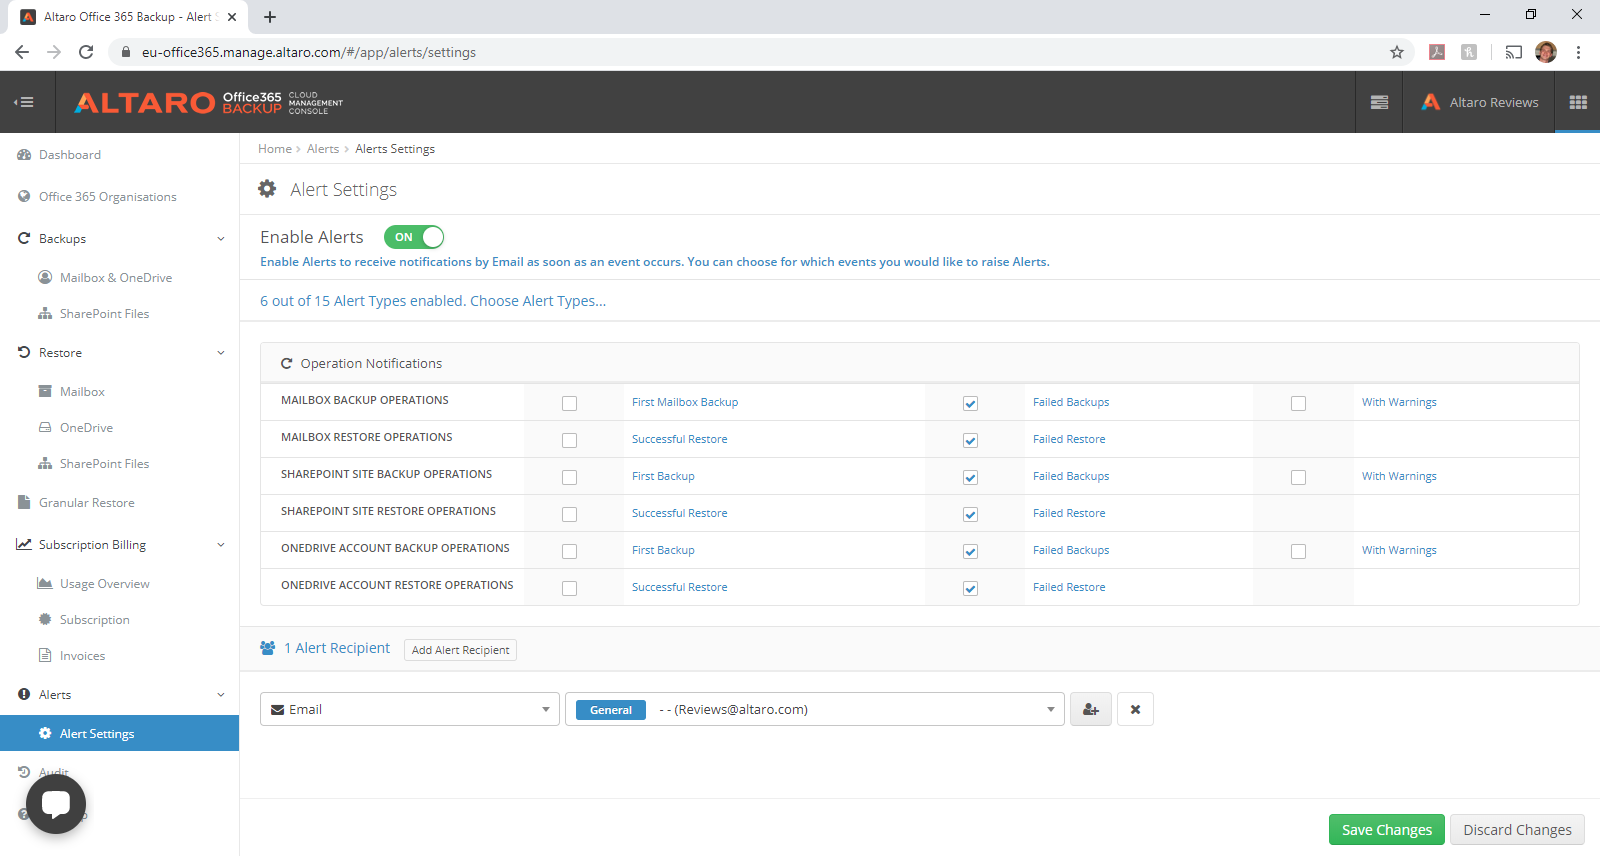Click the Granular Restore file icon
1600x856 pixels.
click(x=24, y=502)
